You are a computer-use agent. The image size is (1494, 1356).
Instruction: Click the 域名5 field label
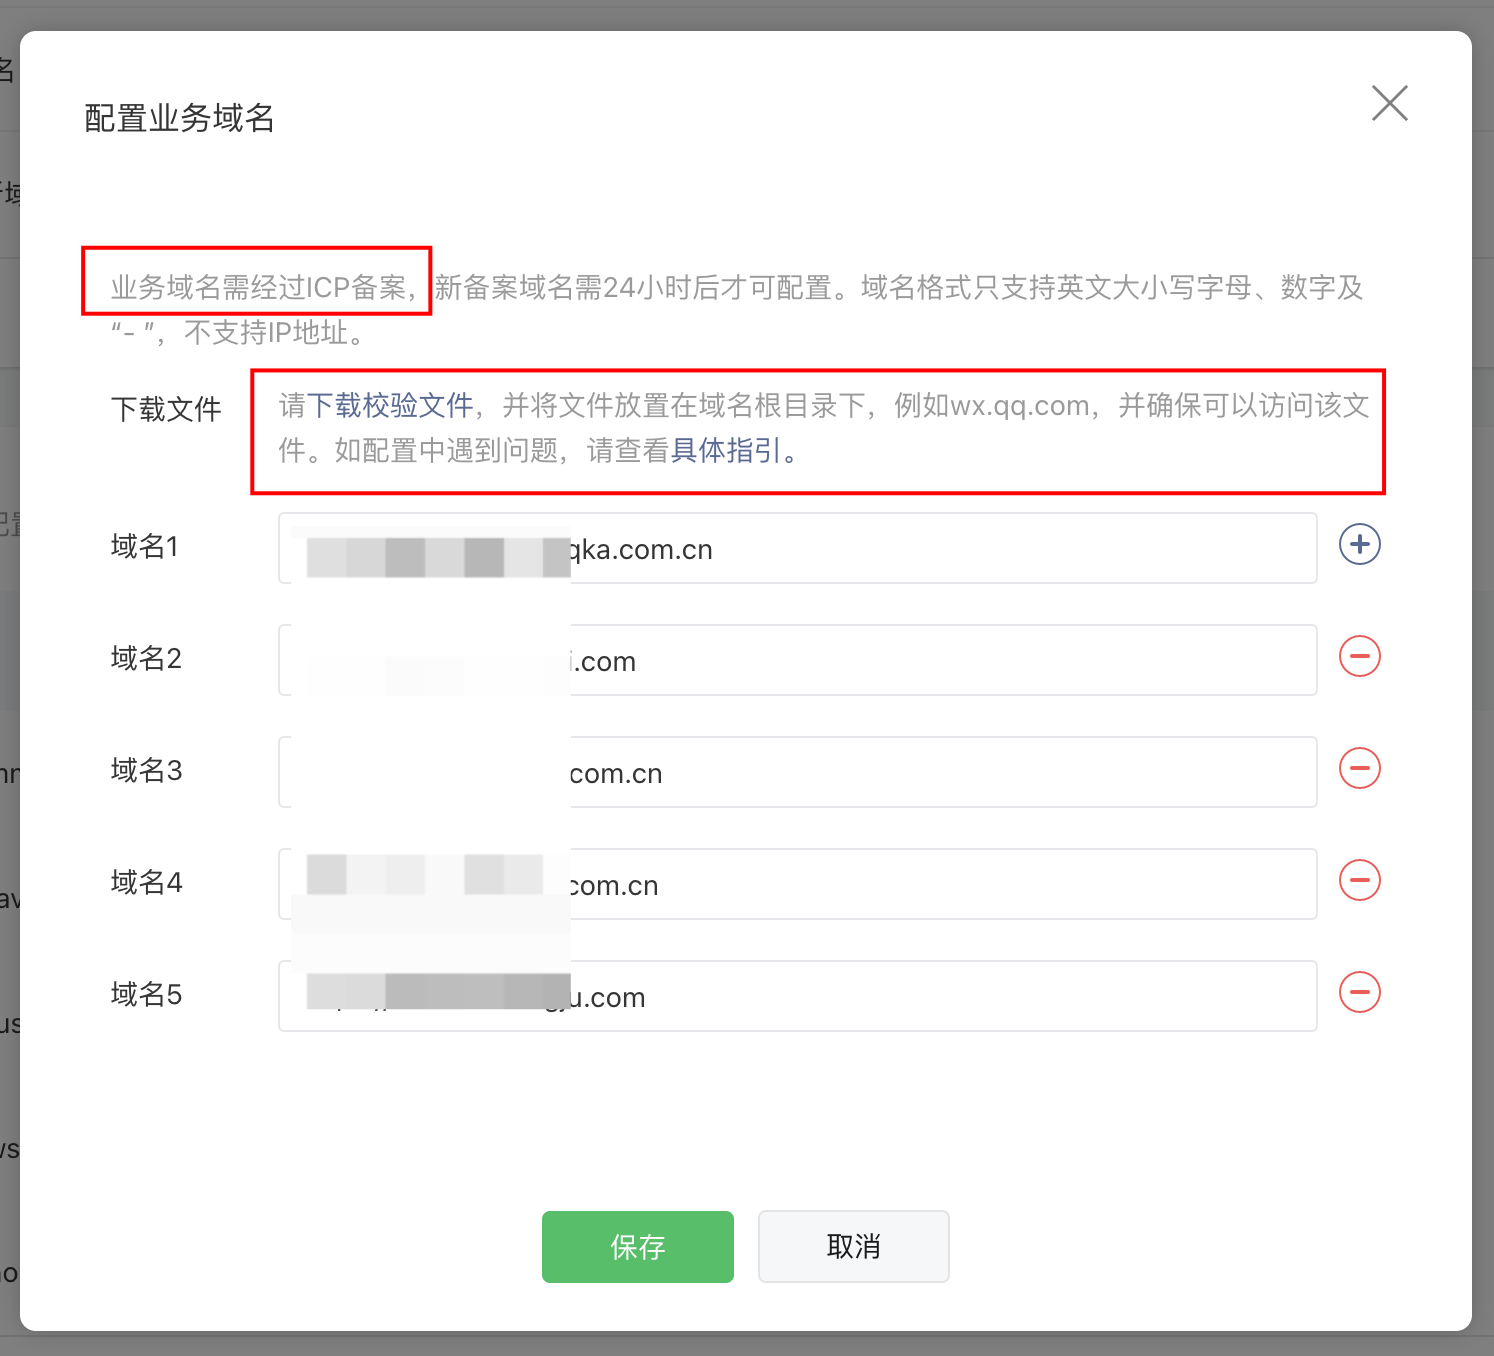click(146, 995)
